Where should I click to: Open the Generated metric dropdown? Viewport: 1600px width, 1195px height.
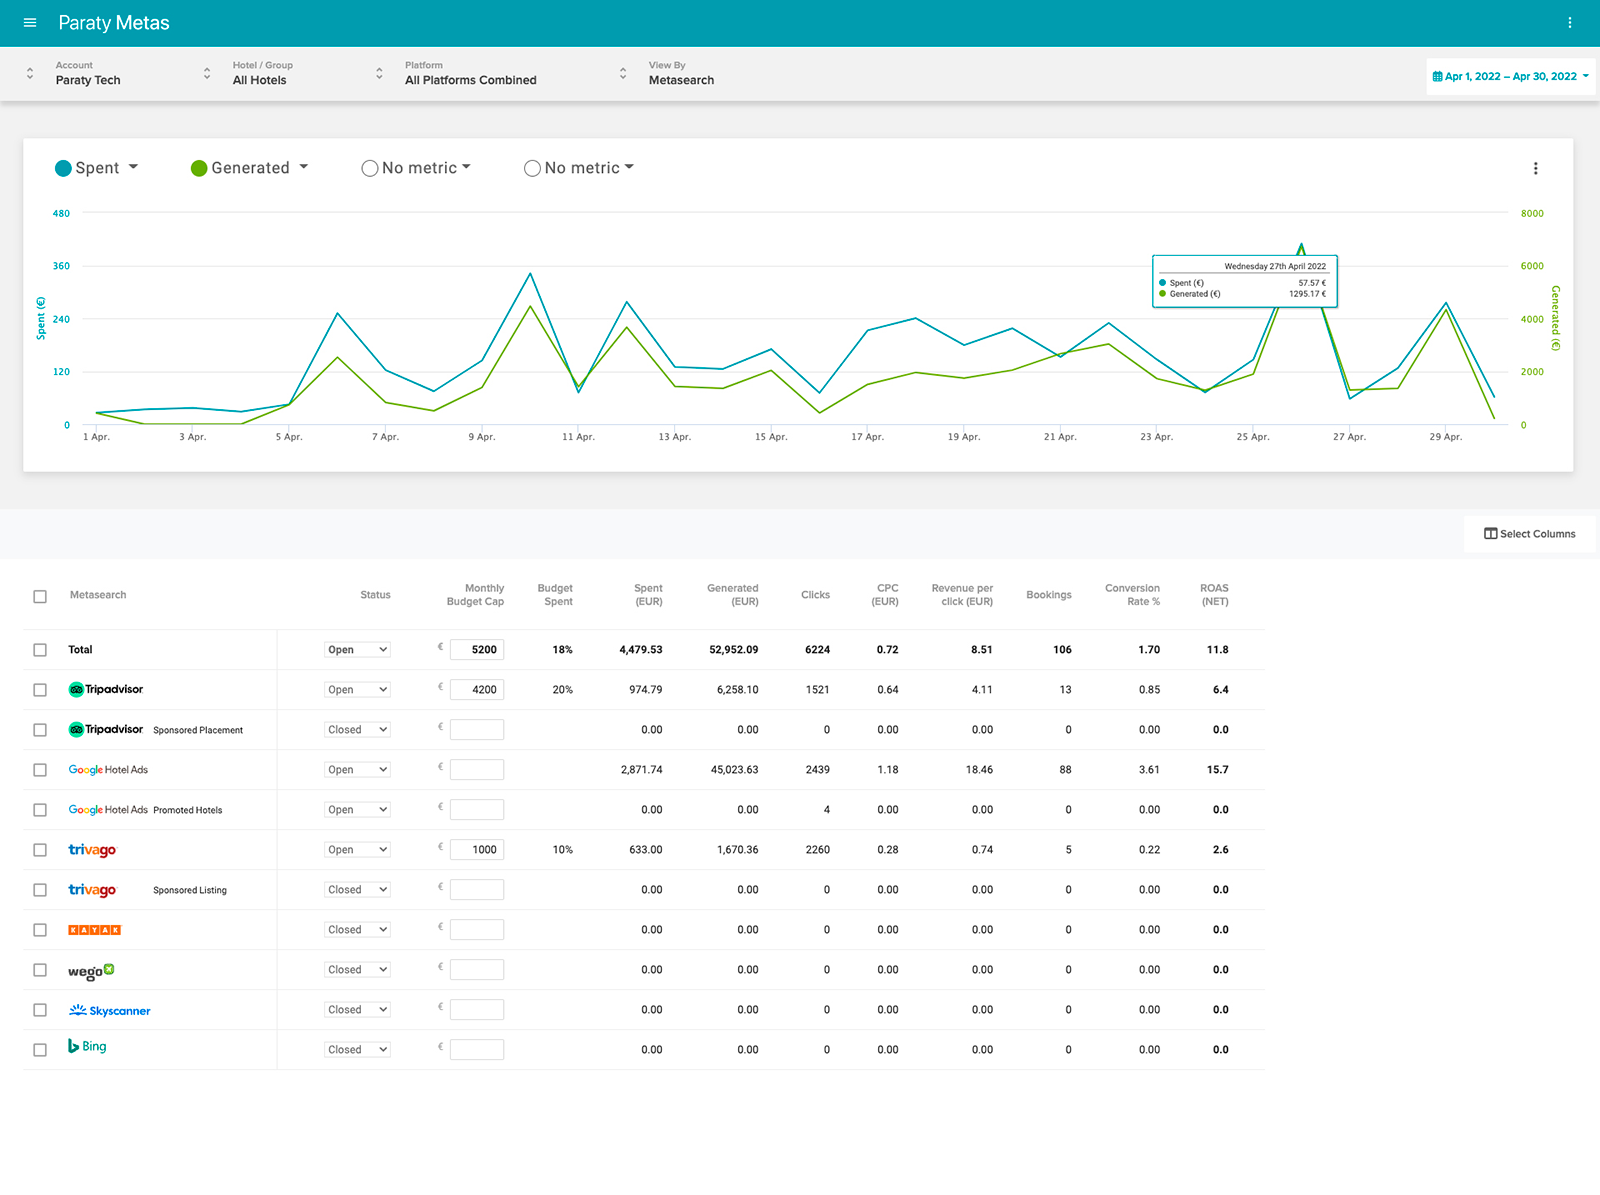tap(260, 168)
